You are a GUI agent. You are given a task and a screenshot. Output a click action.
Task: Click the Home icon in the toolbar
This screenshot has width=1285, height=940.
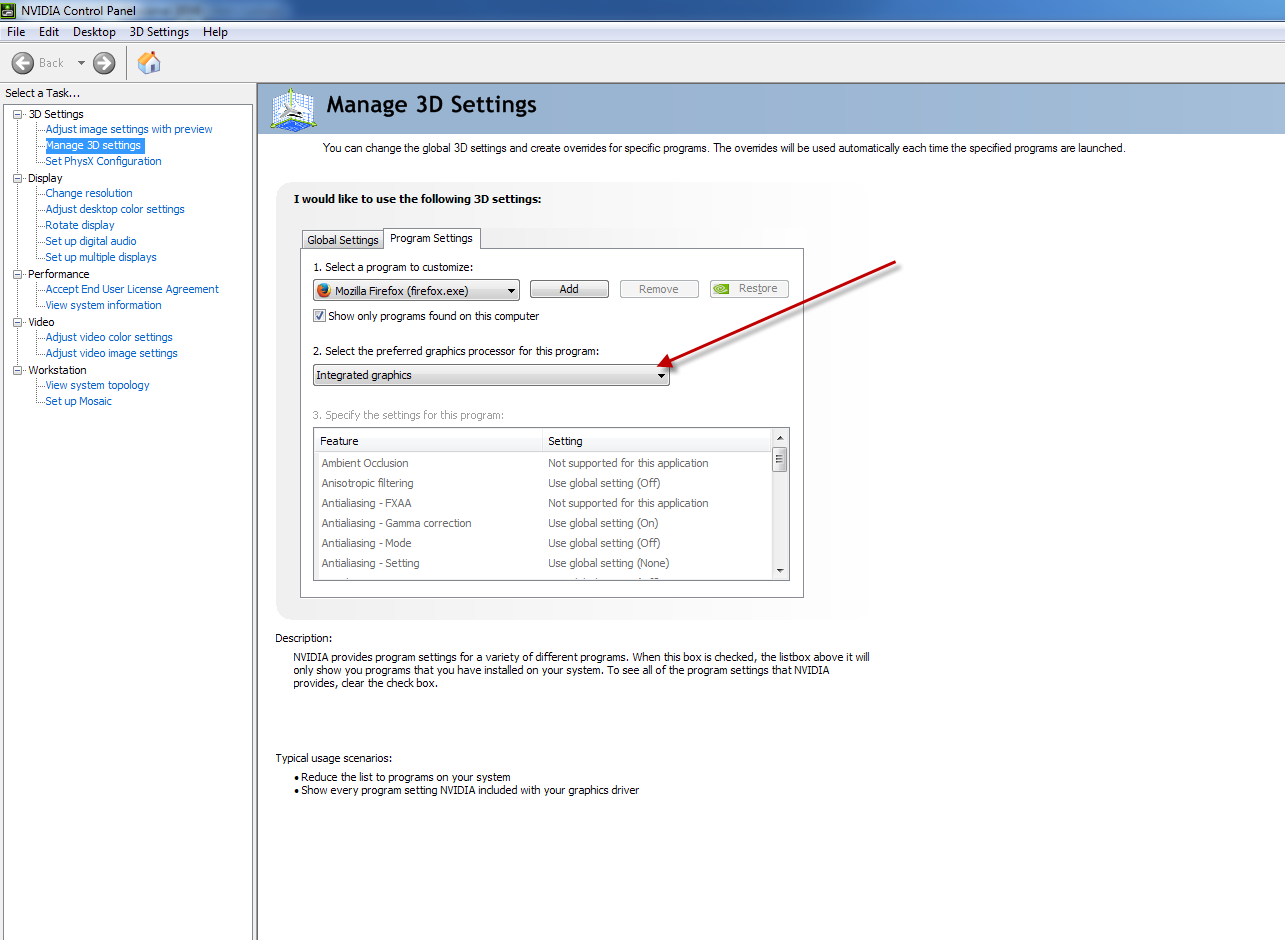point(149,63)
